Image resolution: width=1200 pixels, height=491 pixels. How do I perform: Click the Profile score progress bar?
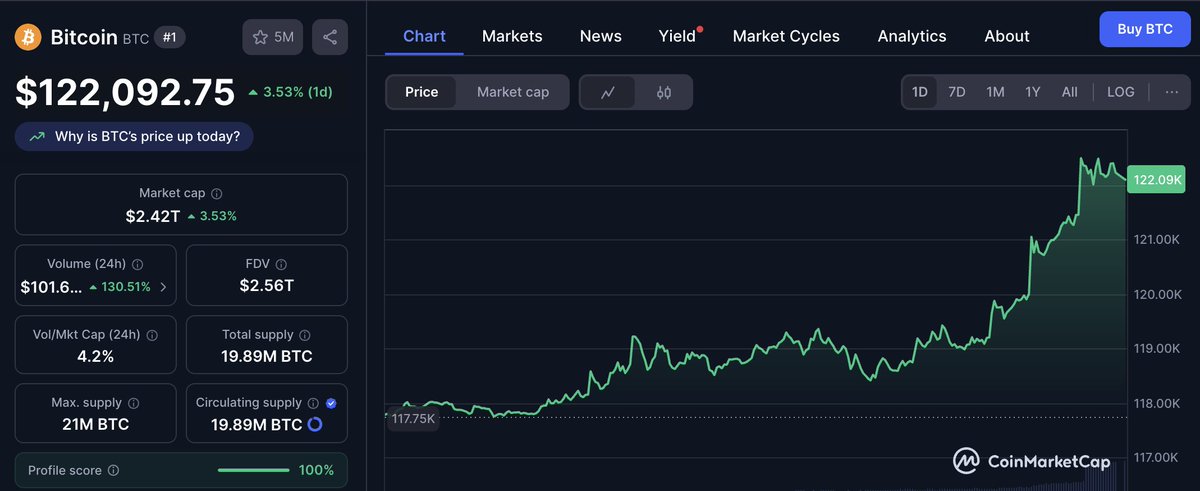pyautogui.click(x=254, y=470)
